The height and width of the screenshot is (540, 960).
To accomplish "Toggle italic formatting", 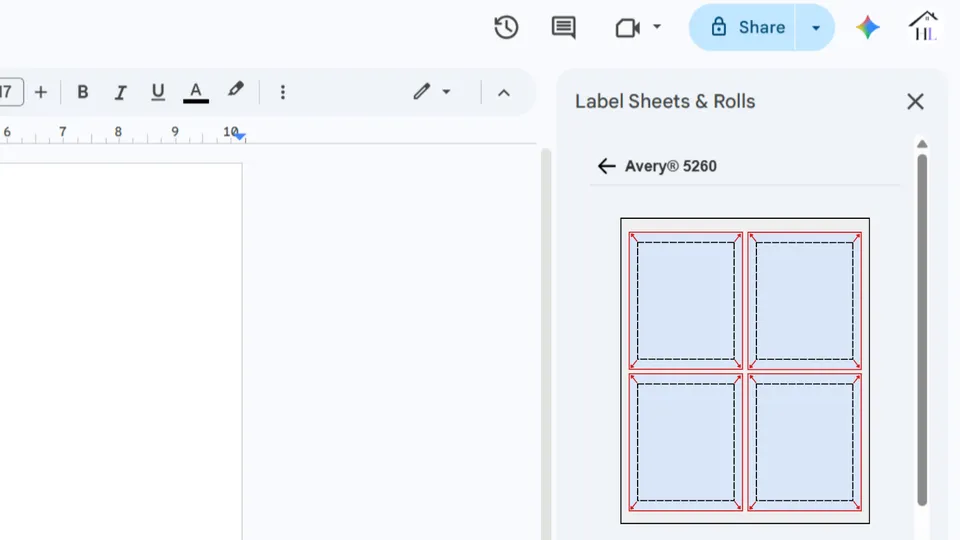I will (x=121, y=92).
